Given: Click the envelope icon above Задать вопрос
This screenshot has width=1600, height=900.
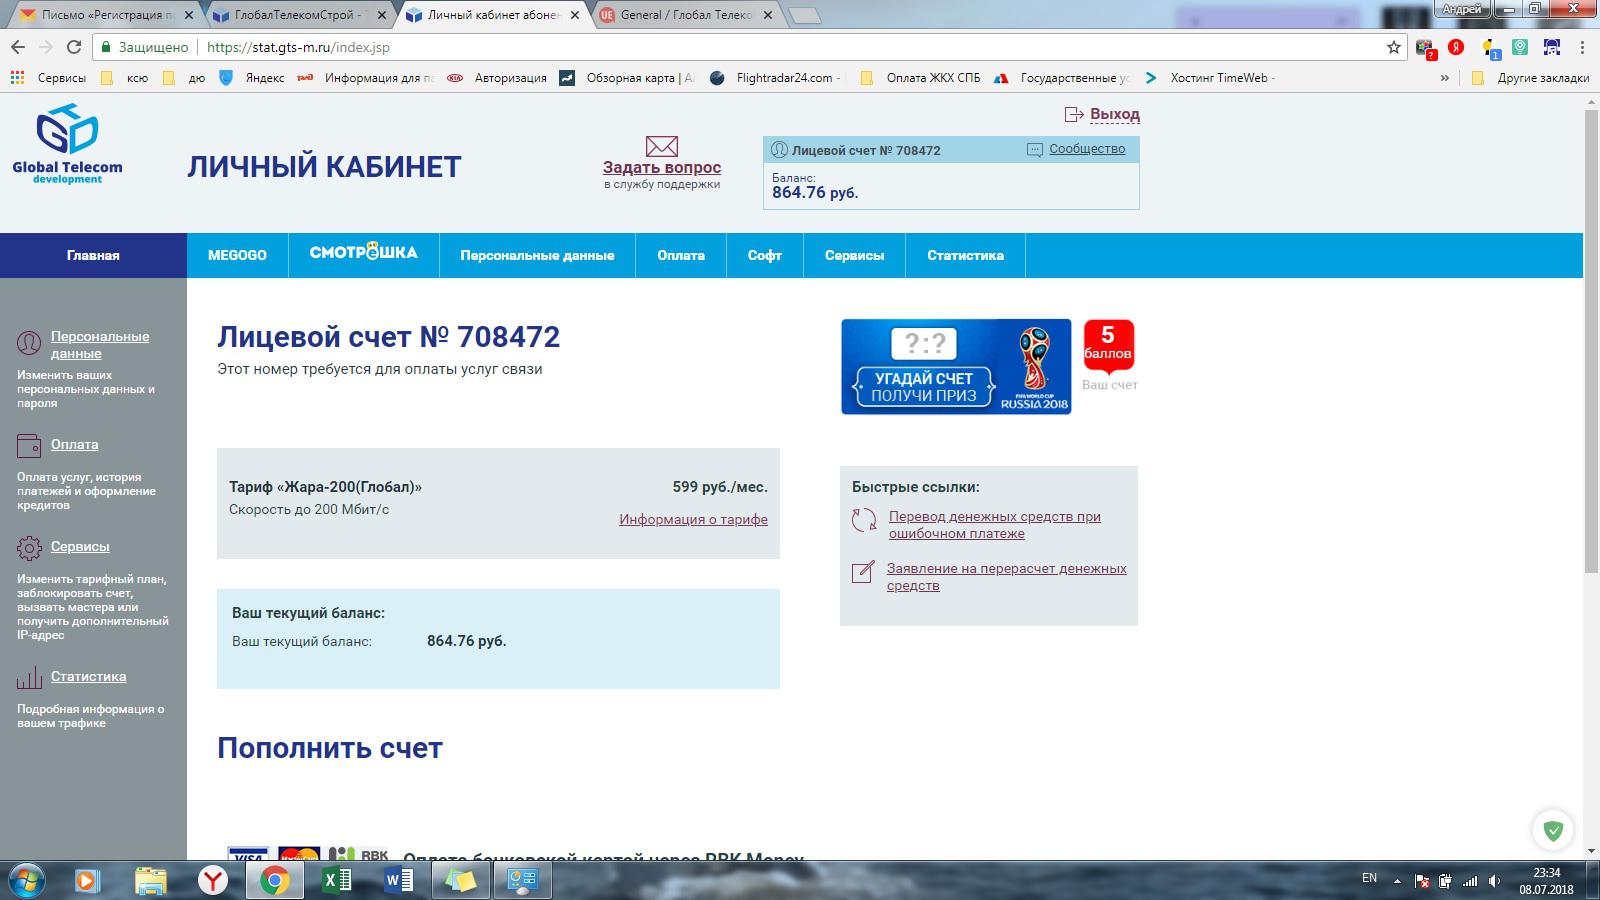Looking at the screenshot, I should coord(661,147).
